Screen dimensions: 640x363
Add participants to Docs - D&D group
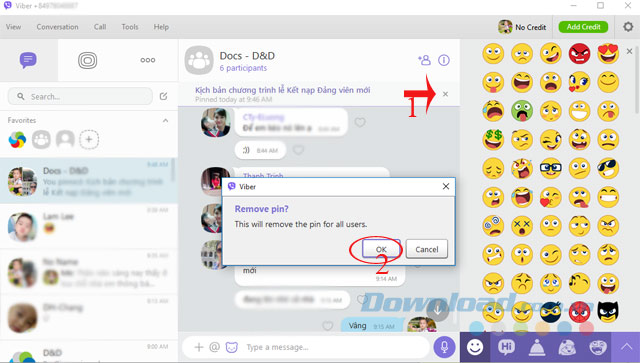pyautogui.click(x=424, y=60)
